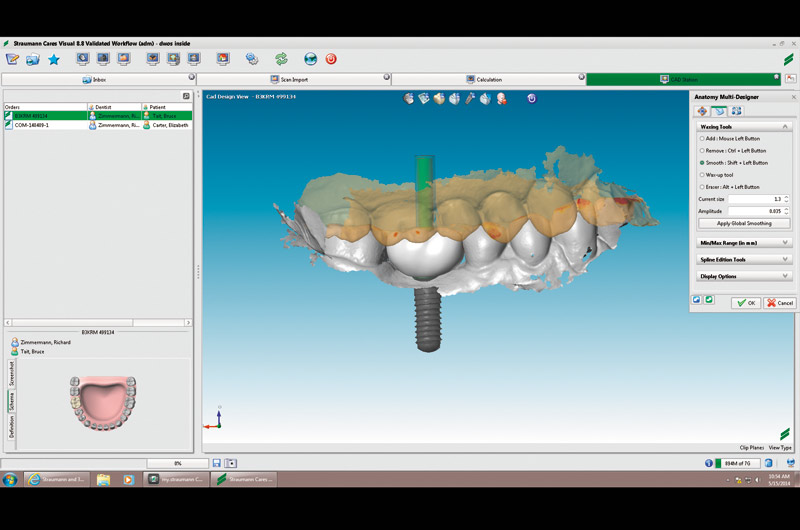This screenshot has height=530, width=800.
Task: Open Internet Explorer from the taskbar
Action: (x=57, y=479)
